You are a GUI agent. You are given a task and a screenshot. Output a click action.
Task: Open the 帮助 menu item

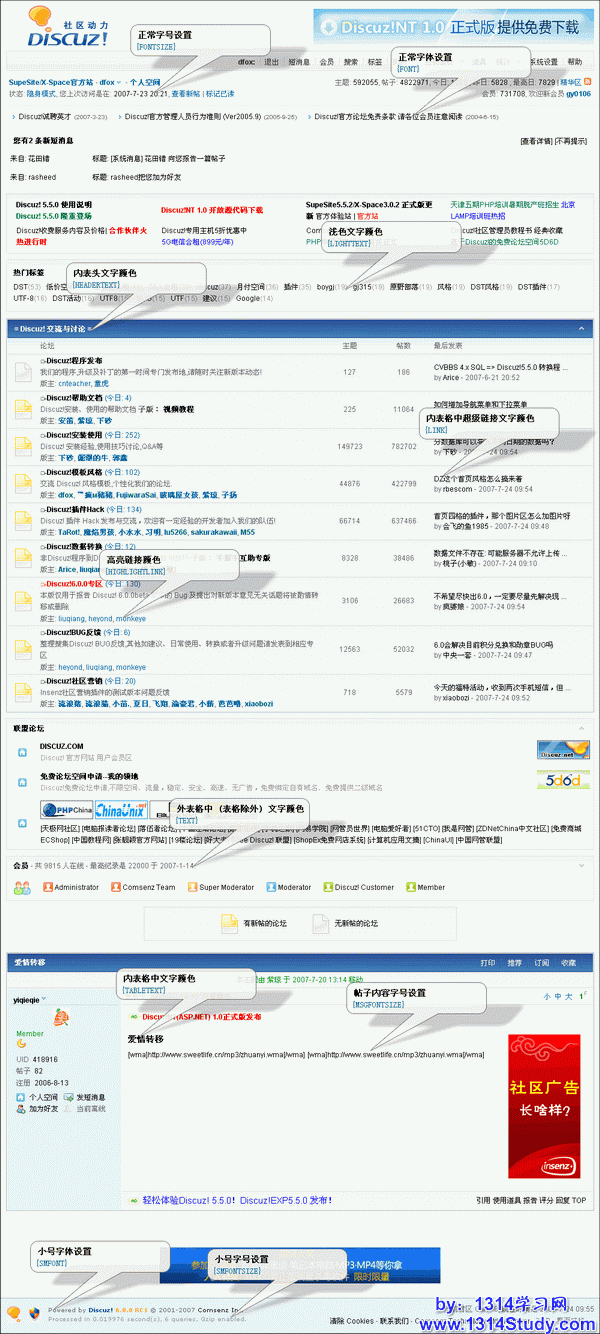(575, 62)
